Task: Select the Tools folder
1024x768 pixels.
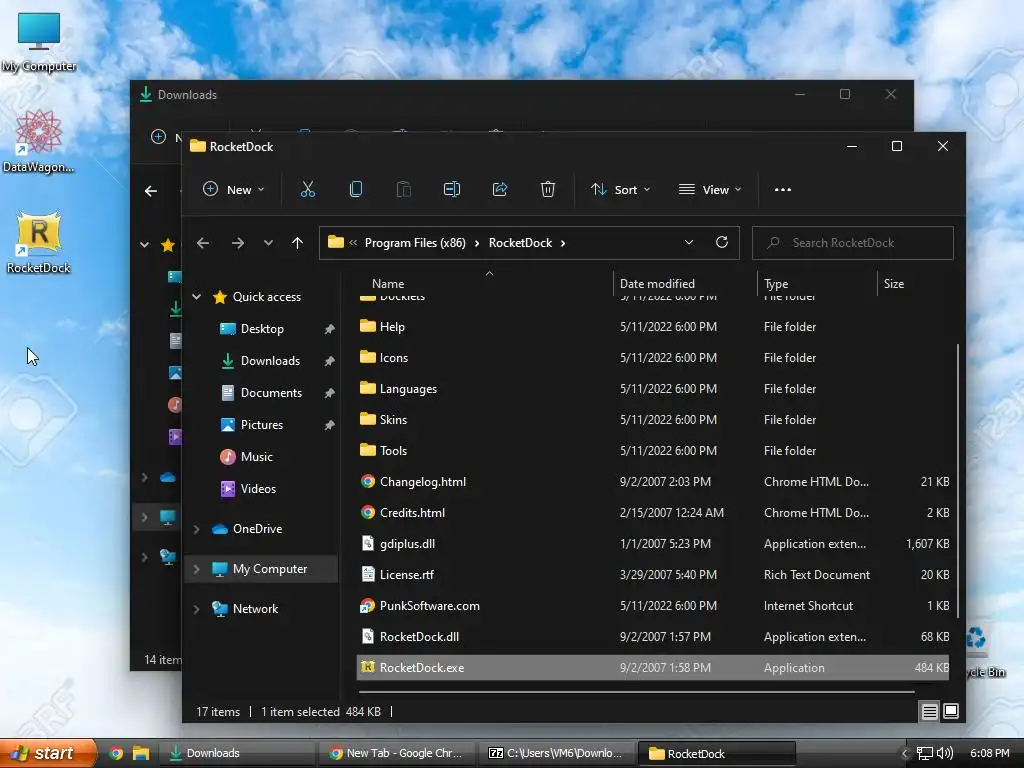Action: (653, 451)
